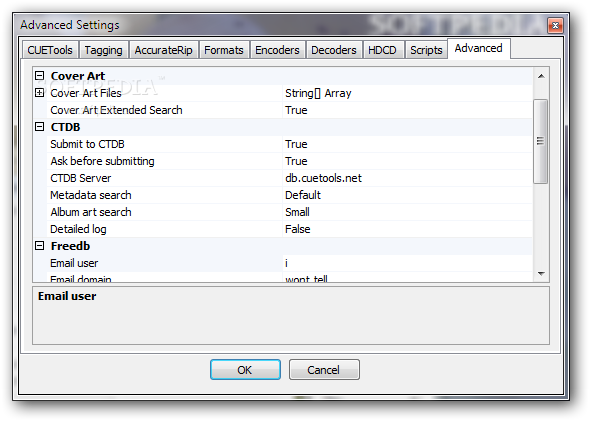
Task: Close the Advanced Settings dialog
Action: tap(555, 26)
